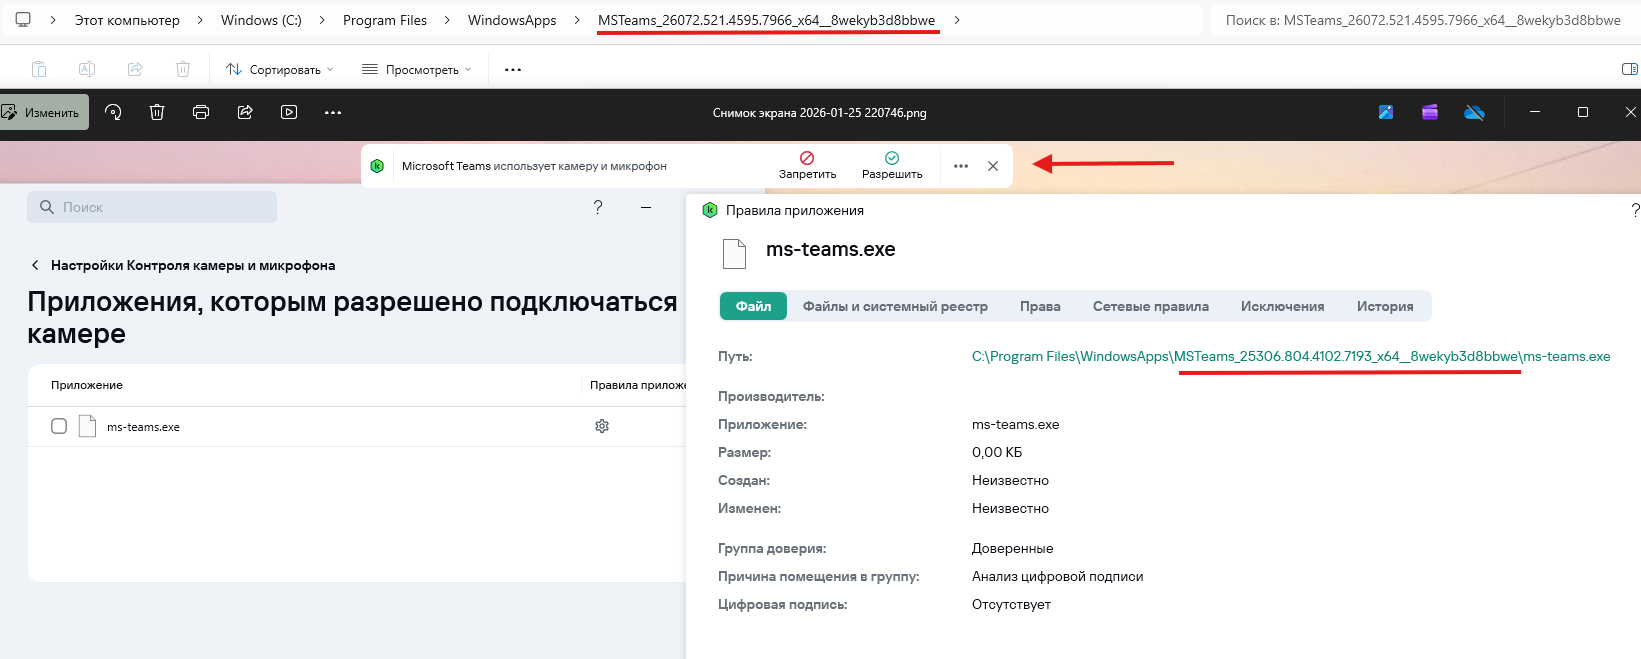Navigate to WindowsApps breadcrumb

[512, 20]
